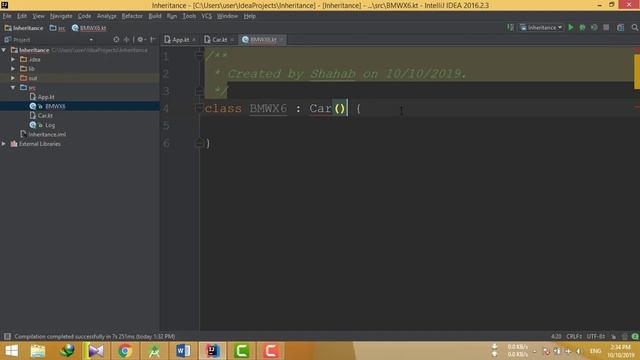The width and height of the screenshot is (640, 360).
Task: Open the Code menu
Action: pyautogui.click(x=84, y=16)
